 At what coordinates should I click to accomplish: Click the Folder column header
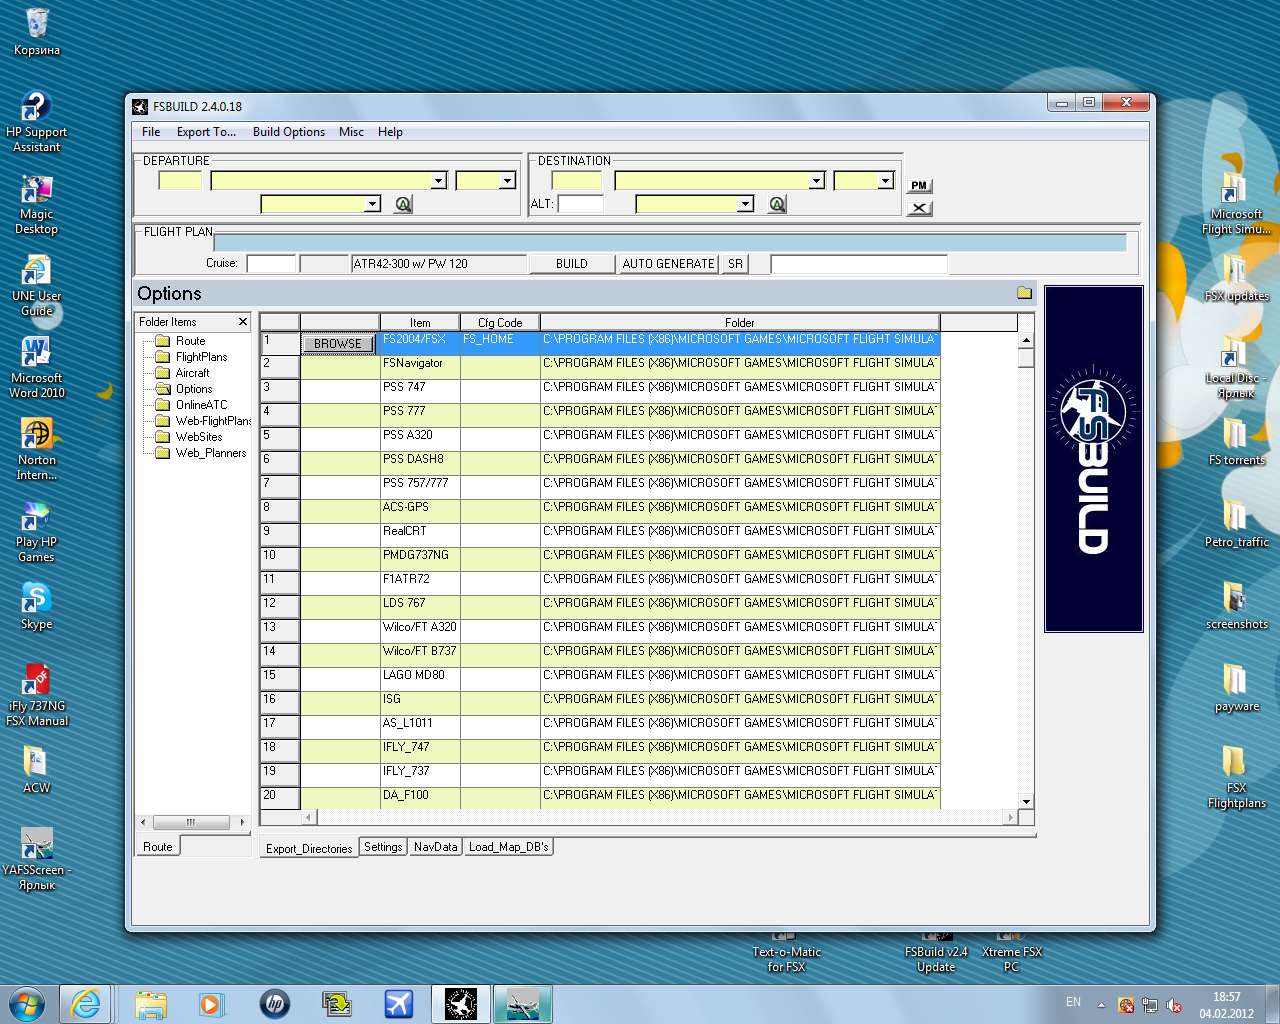coord(740,322)
